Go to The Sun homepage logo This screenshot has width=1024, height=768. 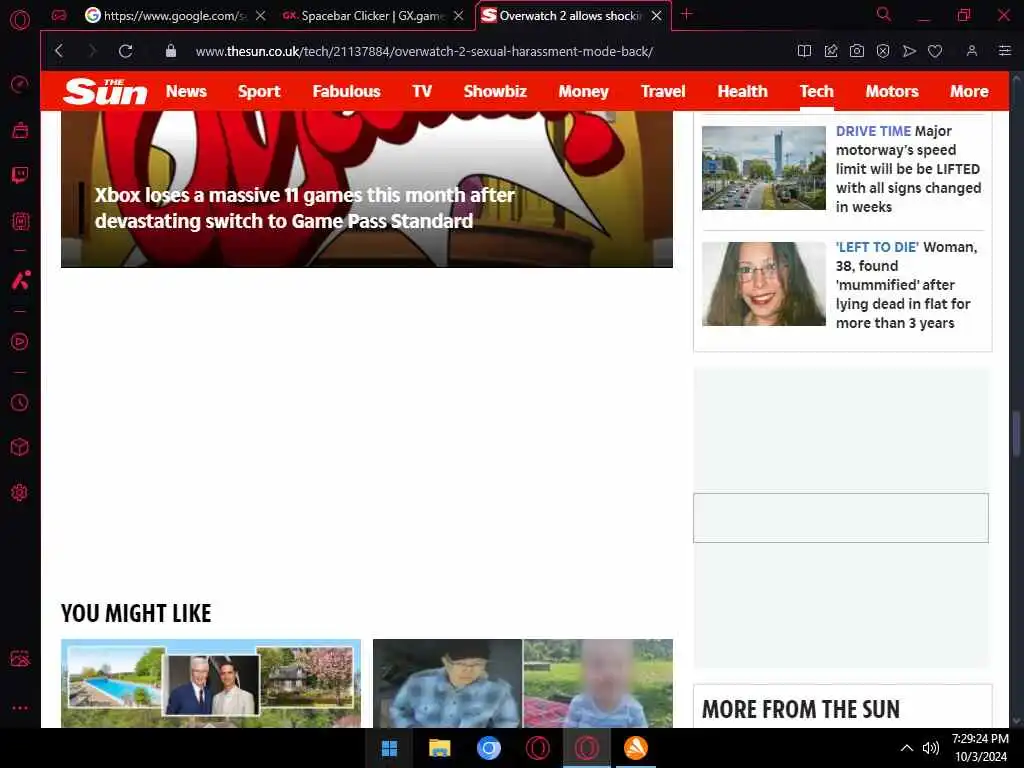coord(105,91)
